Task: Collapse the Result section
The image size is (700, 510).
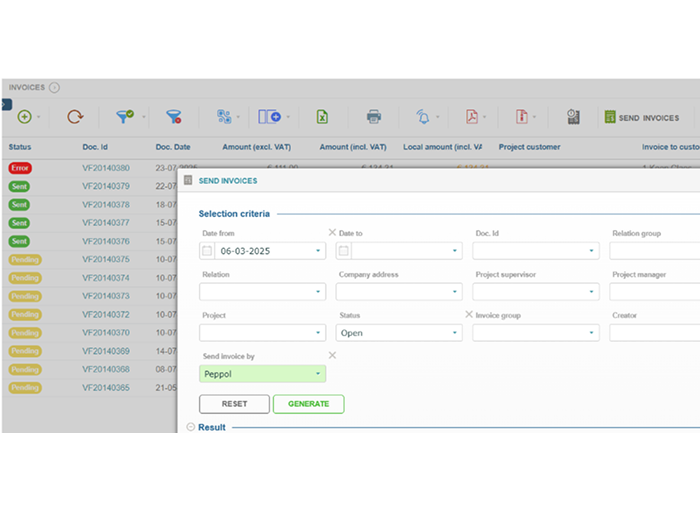Action: click(x=191, y=427)
